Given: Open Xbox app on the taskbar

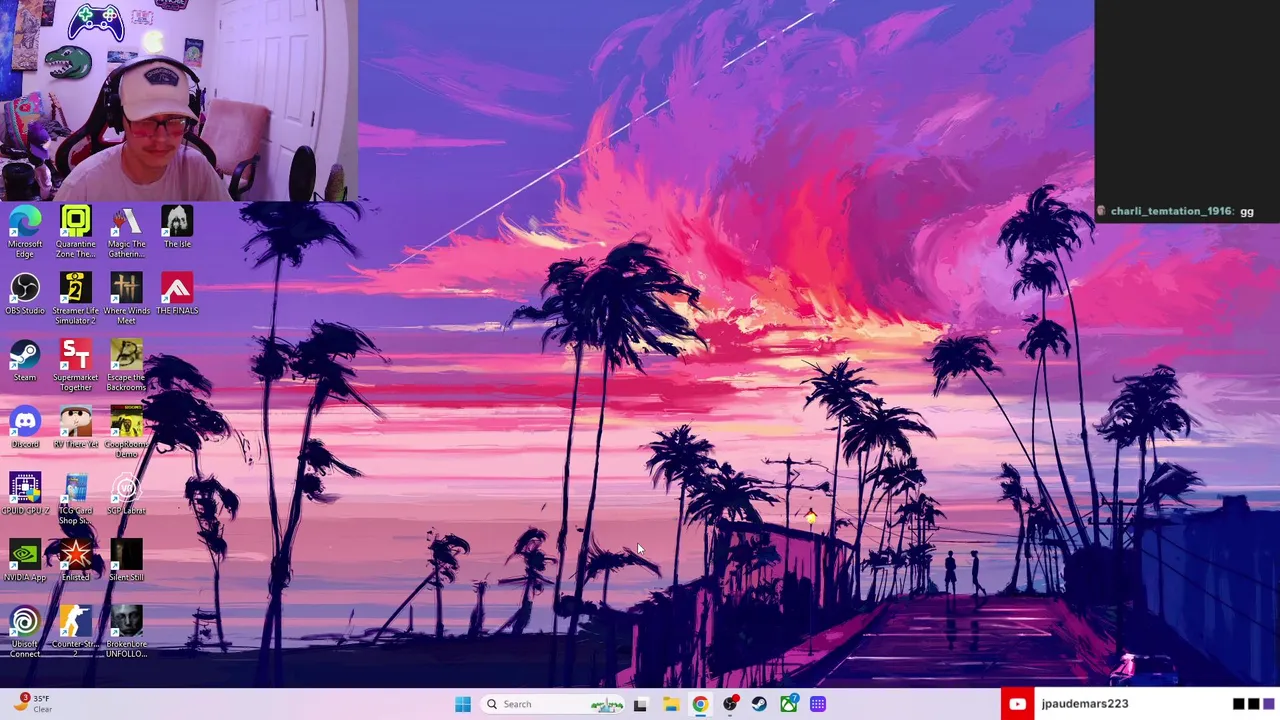Looking at the screenshot, I should [789, 704].
